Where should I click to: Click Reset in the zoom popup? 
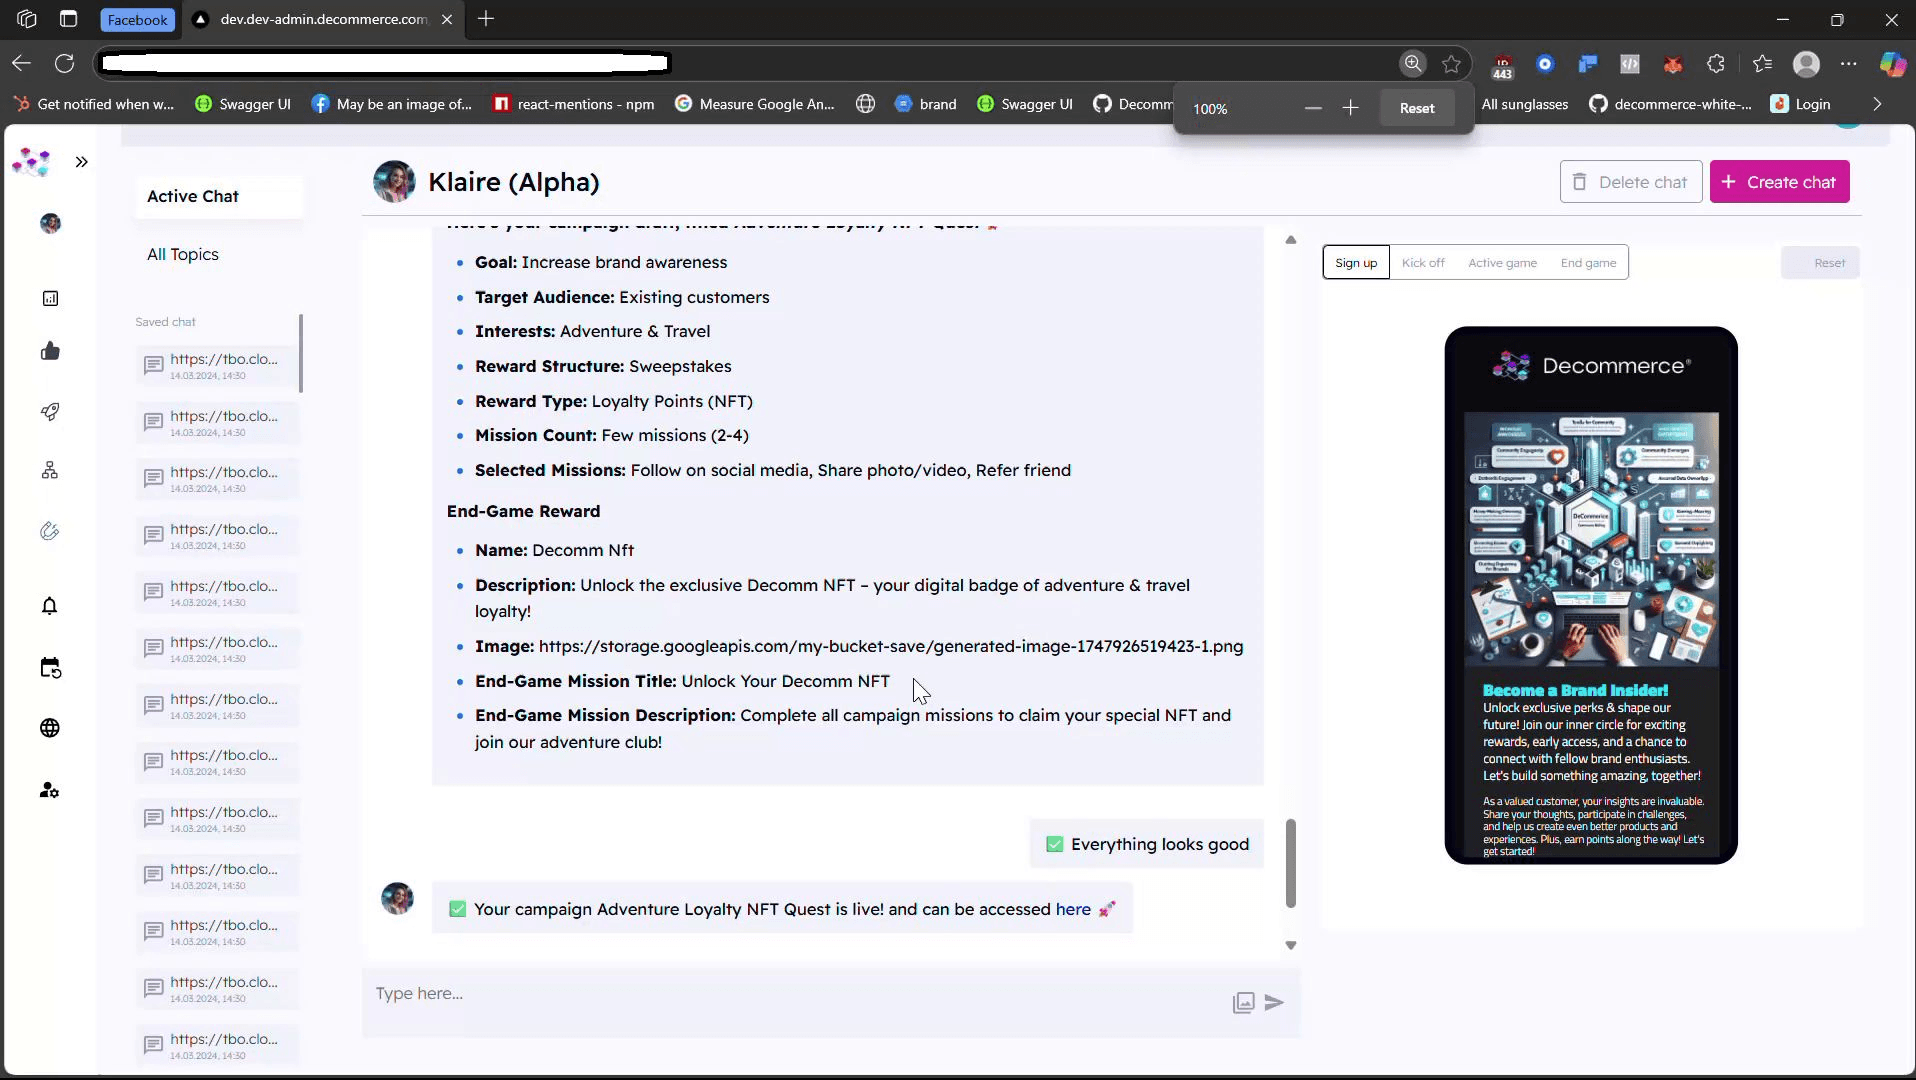point(1417,108)
